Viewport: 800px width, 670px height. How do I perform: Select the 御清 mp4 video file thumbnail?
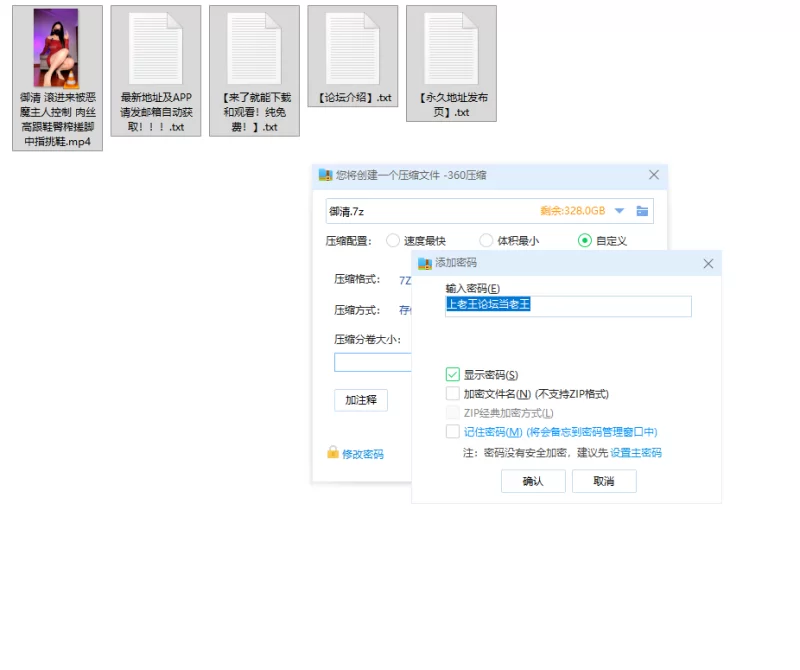click(x=56, y=47)
